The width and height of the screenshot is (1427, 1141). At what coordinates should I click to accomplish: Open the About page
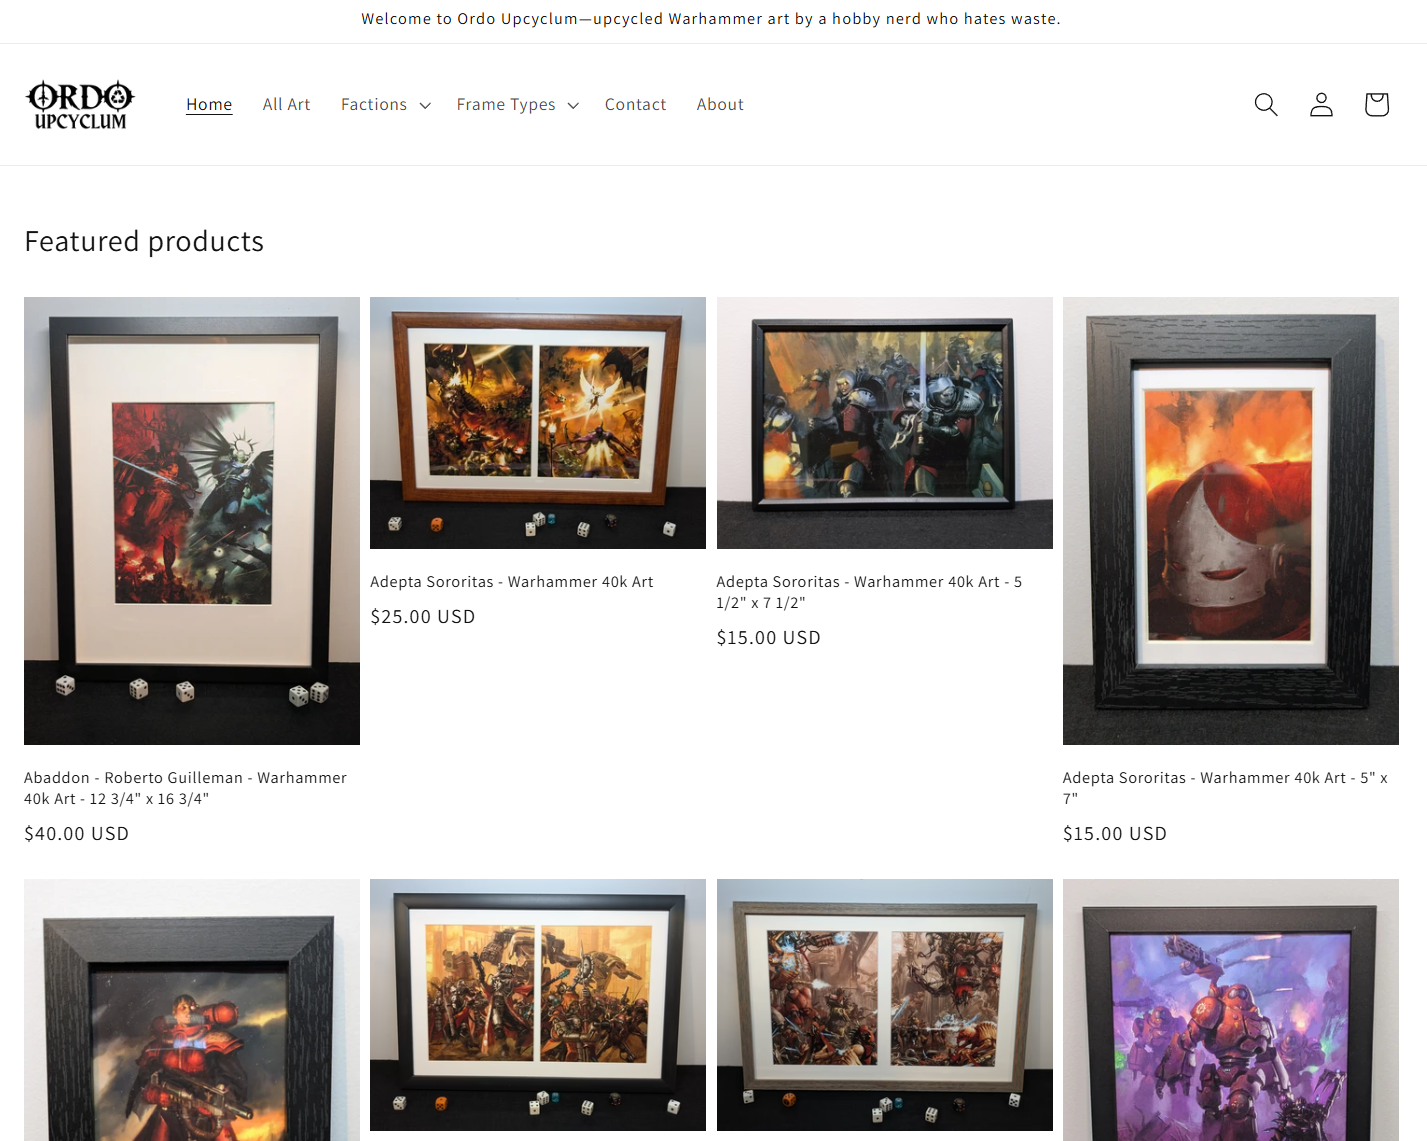[x=720, y=104]
